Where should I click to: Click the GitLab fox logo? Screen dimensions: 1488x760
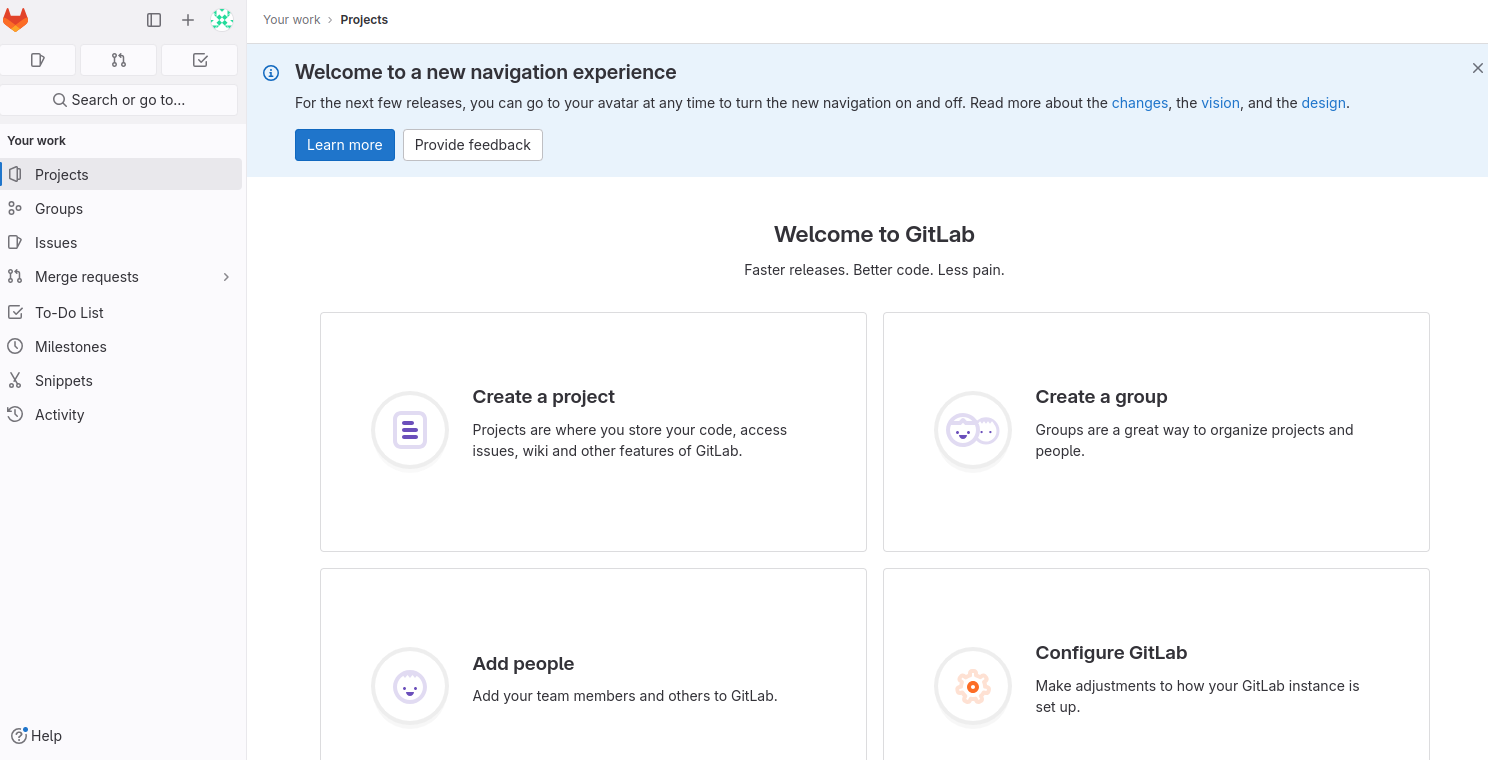point(16,20)
